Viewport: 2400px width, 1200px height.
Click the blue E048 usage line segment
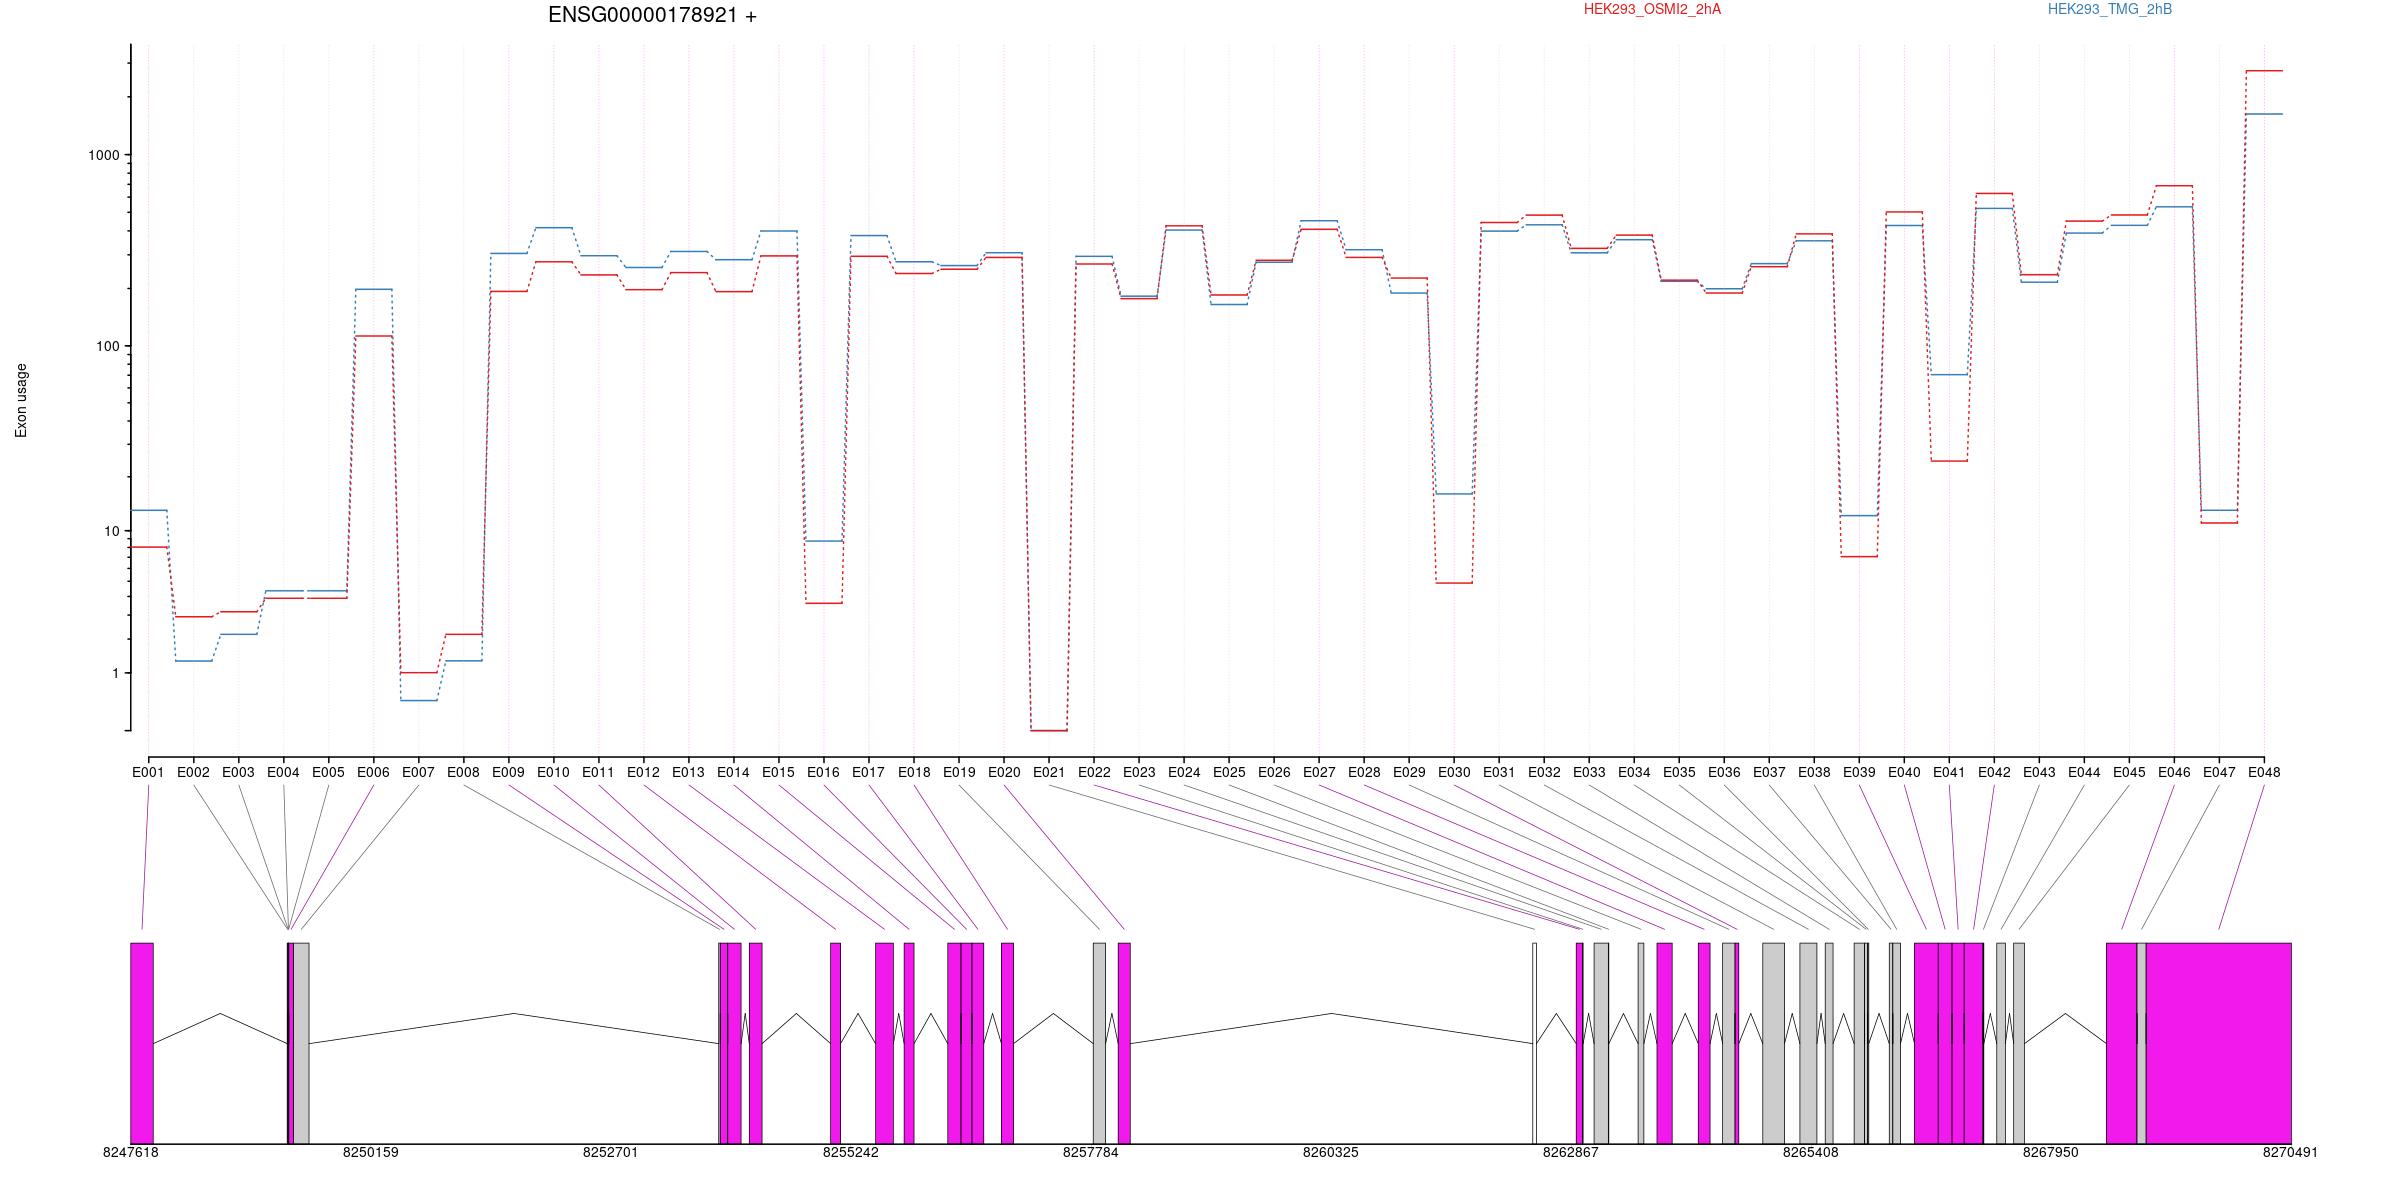(x=2264, y=114)
